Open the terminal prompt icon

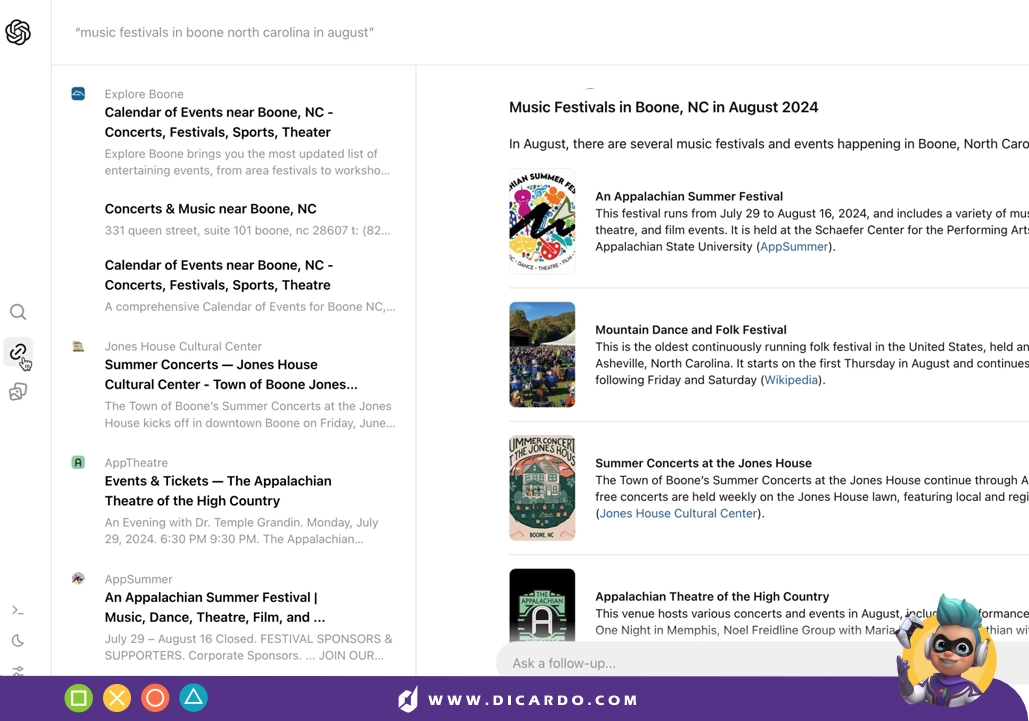(18, 610)
